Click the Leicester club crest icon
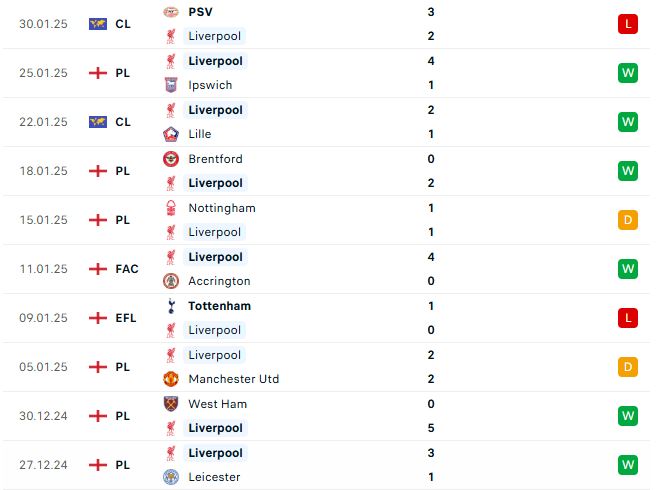Viewport: 658px width, 490px height. 171,477
